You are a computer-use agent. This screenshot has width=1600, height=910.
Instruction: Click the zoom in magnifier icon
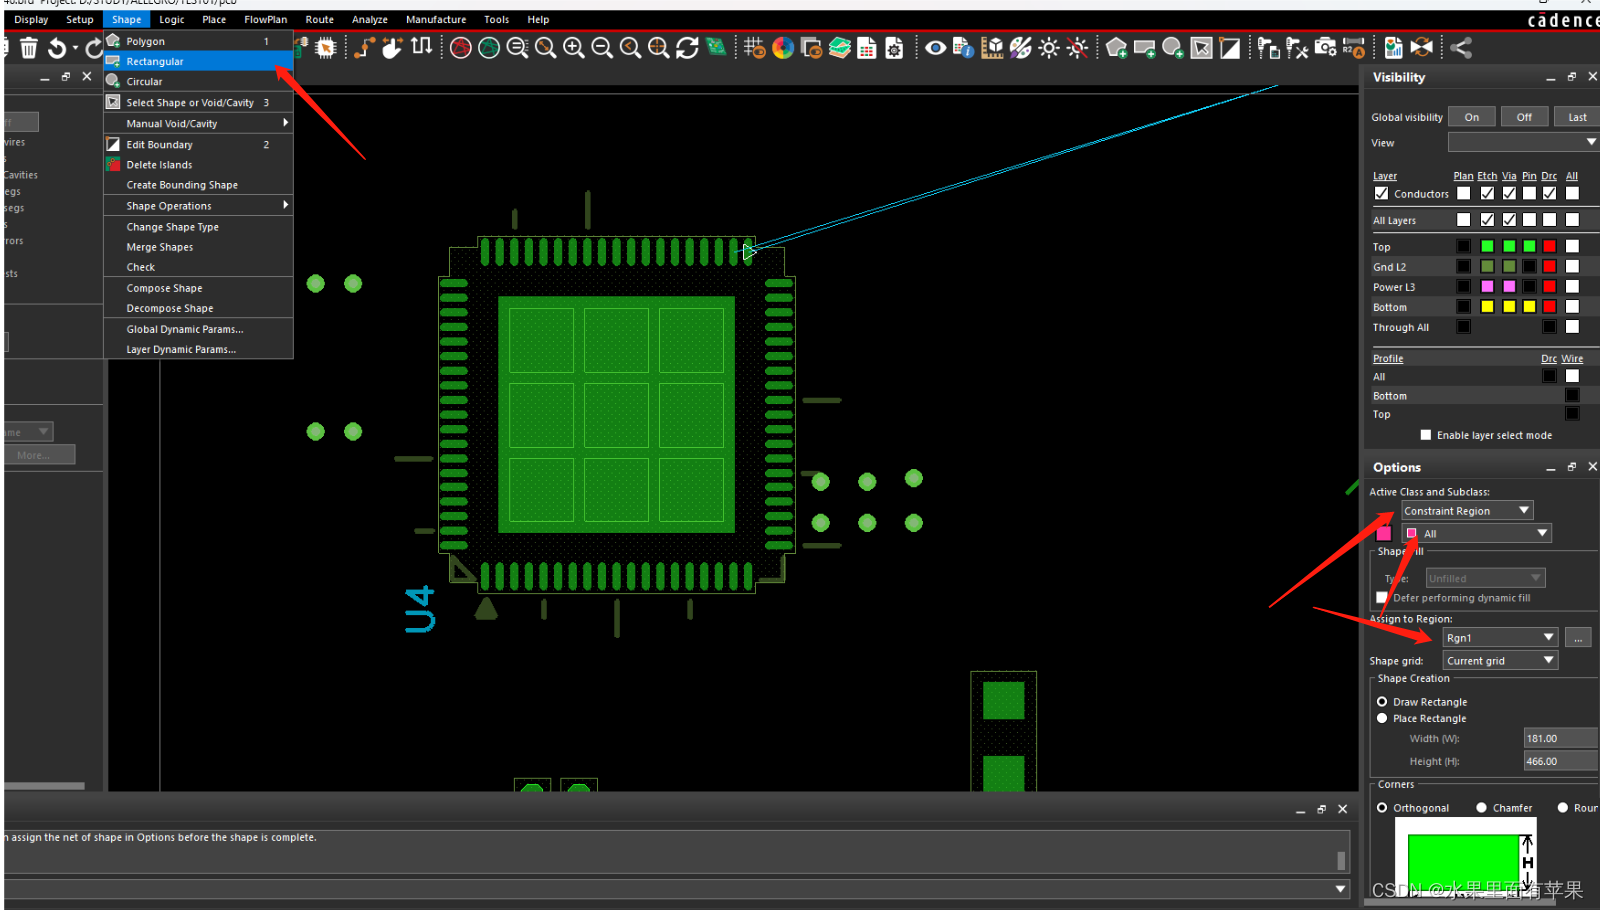coord(574,48)
